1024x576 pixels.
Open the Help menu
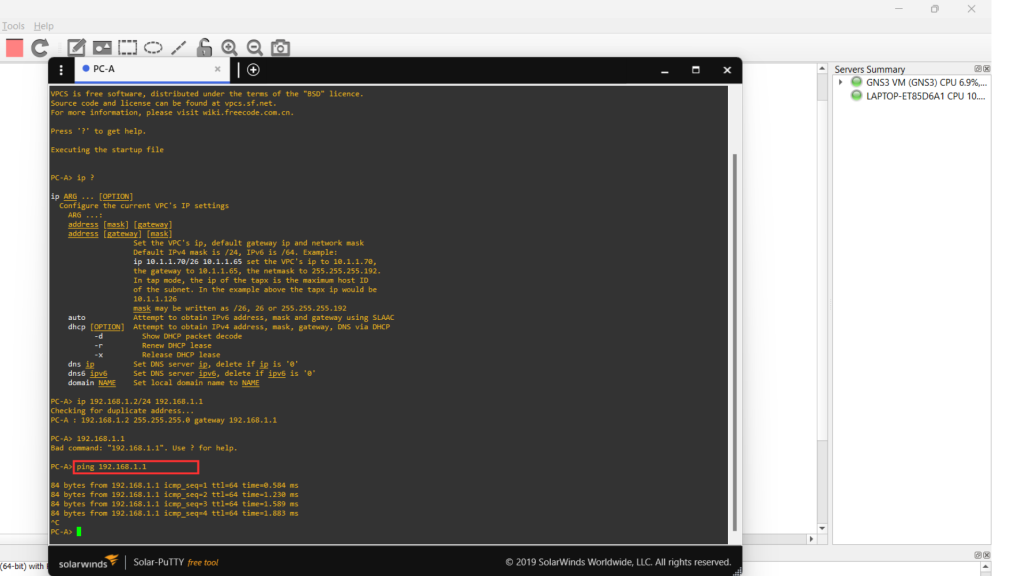tap(44, 26)
